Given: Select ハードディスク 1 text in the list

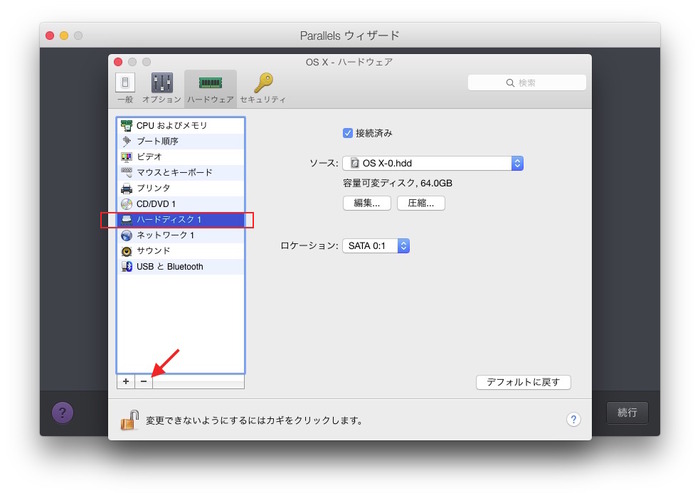Looking at the screenshot, I should pos(169,219).
